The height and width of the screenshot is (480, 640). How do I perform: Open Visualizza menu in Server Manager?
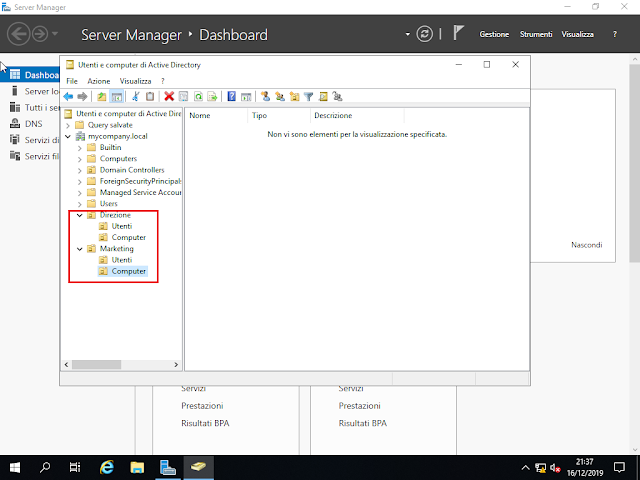click(577, 34)
